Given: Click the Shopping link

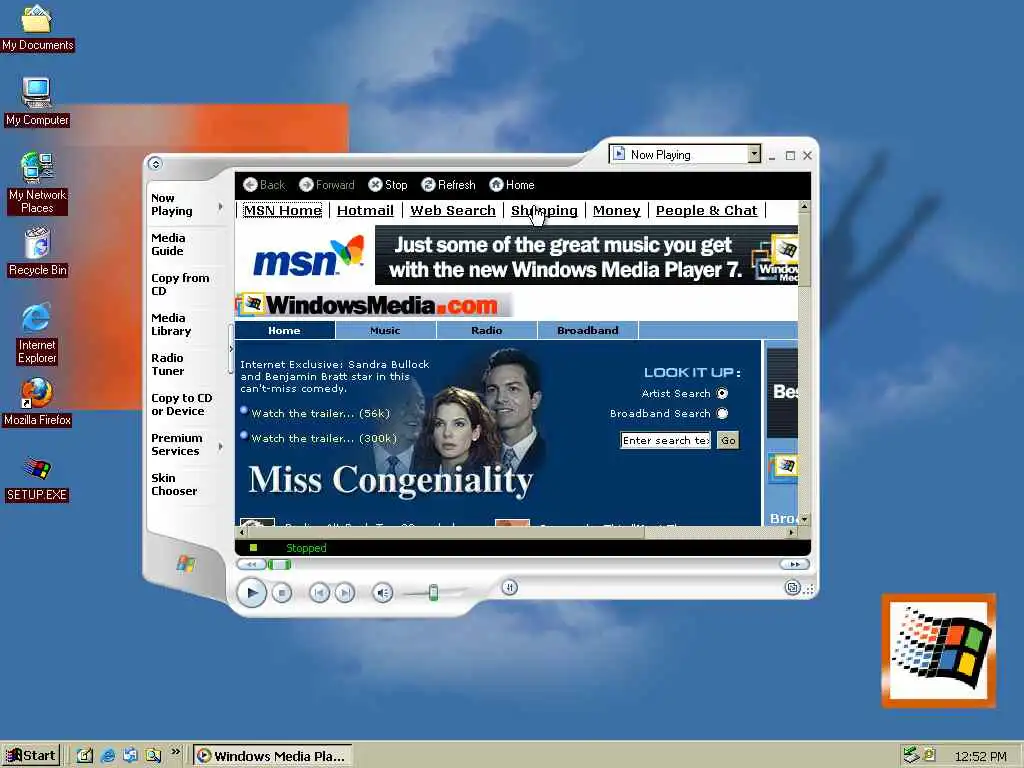Looking at the screenshot, I should pyautogui.click(x=544, y=210).
